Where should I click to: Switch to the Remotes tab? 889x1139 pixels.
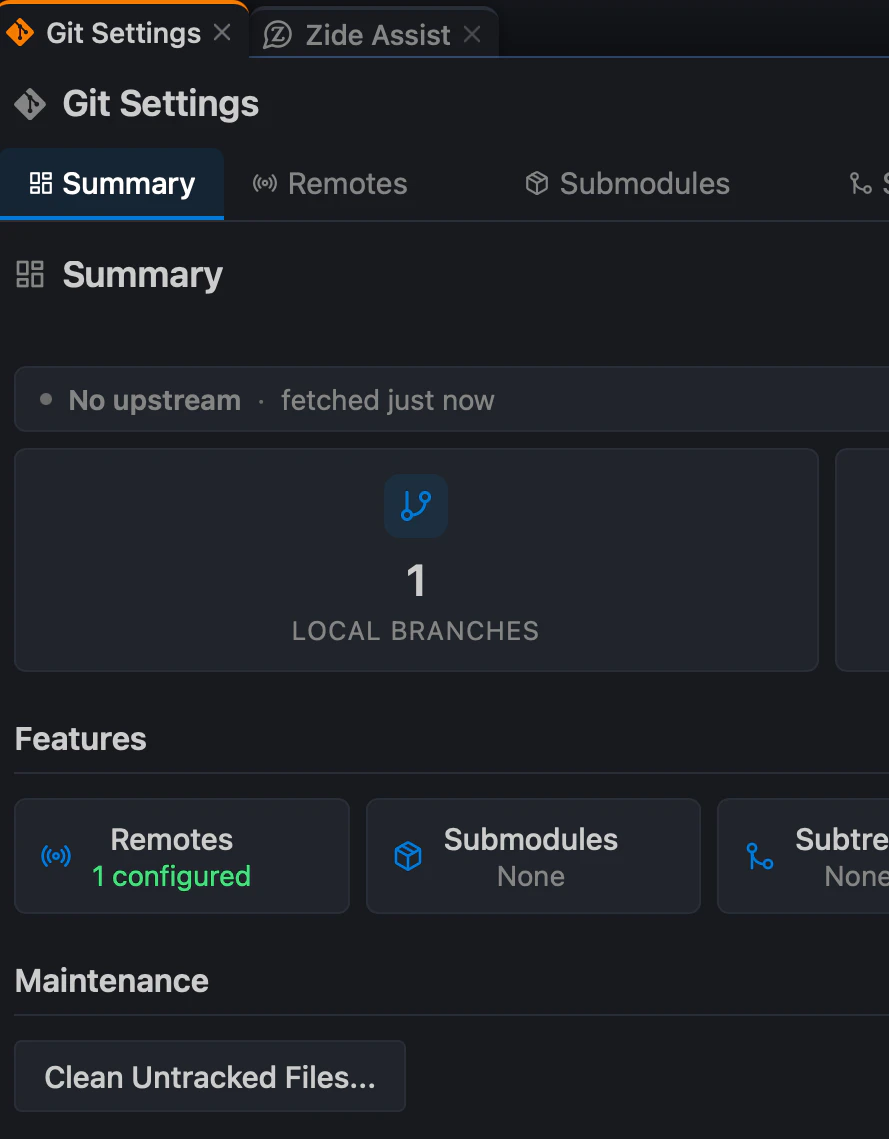[x=330, y=184]
